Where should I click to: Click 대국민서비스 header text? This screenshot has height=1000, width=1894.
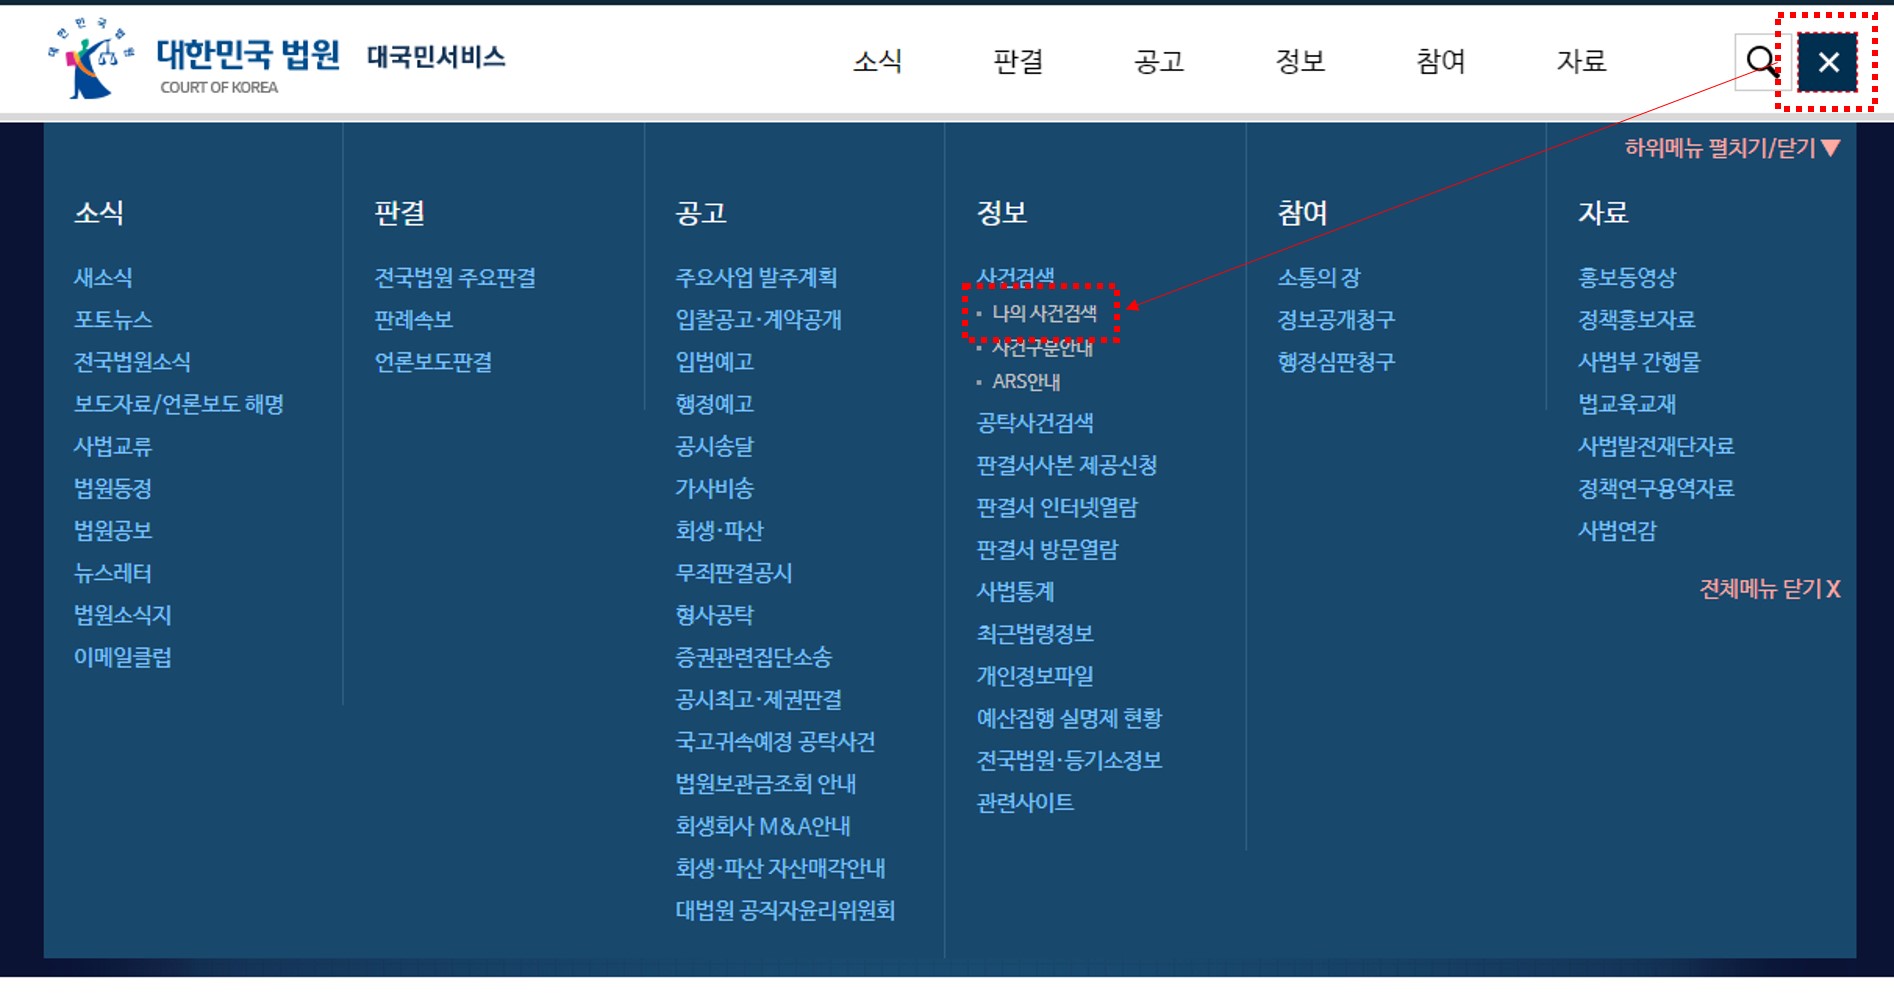(x=436, y=57)
